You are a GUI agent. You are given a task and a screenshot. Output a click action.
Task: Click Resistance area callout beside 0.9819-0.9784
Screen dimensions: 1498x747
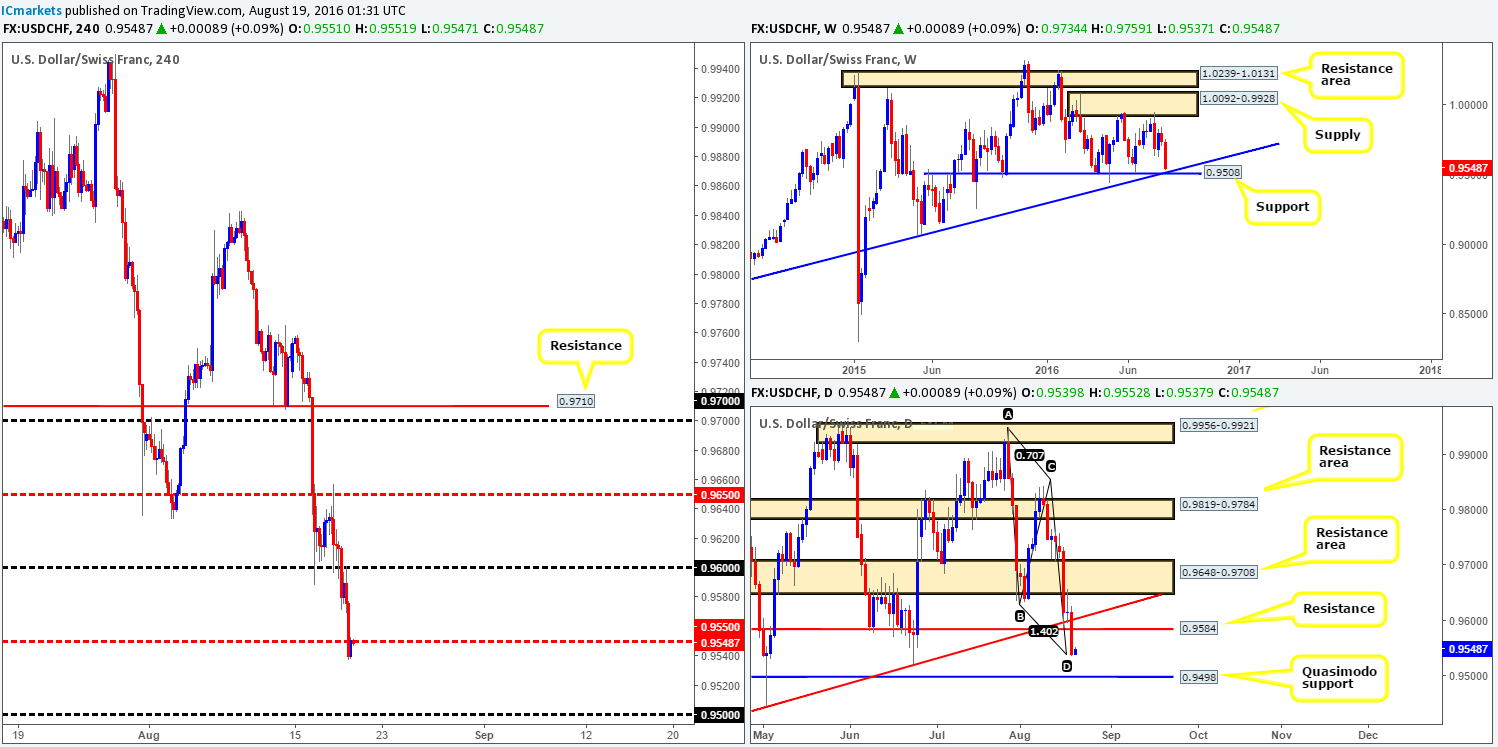[x=1354, y=457]
